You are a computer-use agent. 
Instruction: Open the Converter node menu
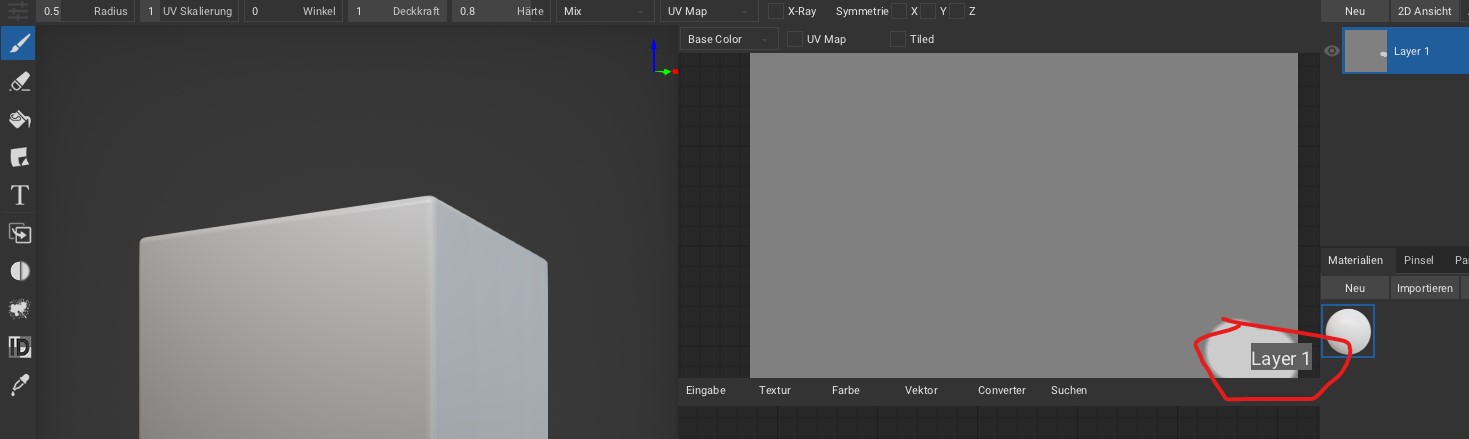[1002, 390]
